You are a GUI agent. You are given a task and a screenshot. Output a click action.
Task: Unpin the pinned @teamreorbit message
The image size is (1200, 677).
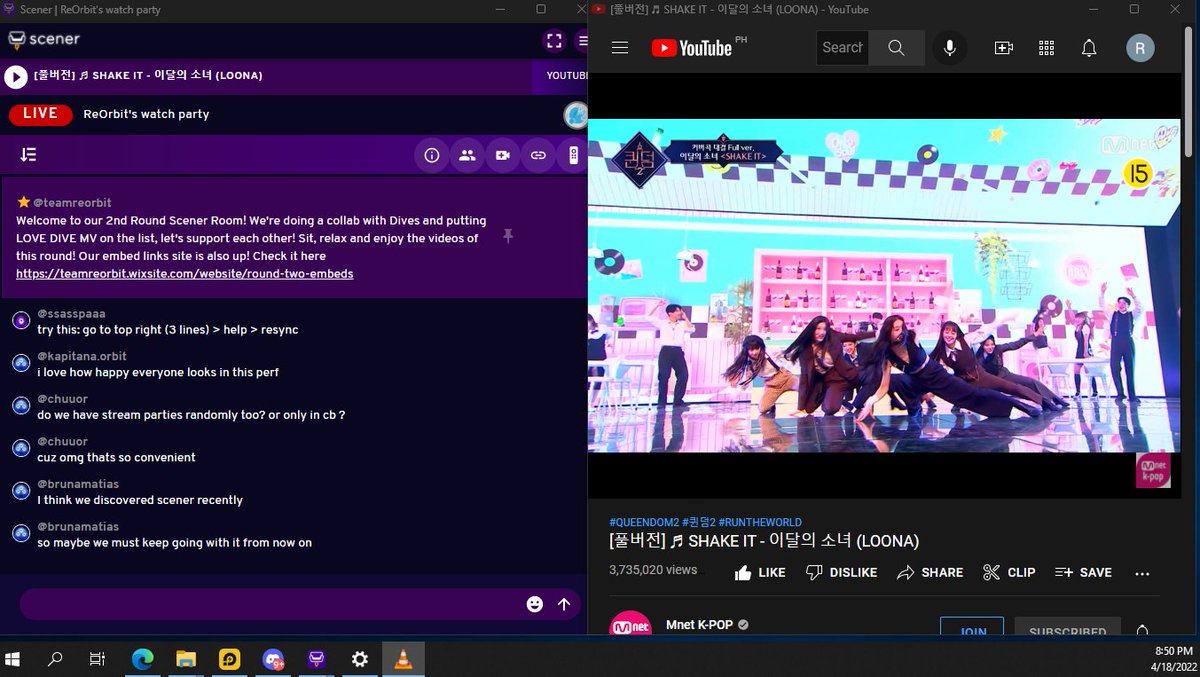click(508, 236)
